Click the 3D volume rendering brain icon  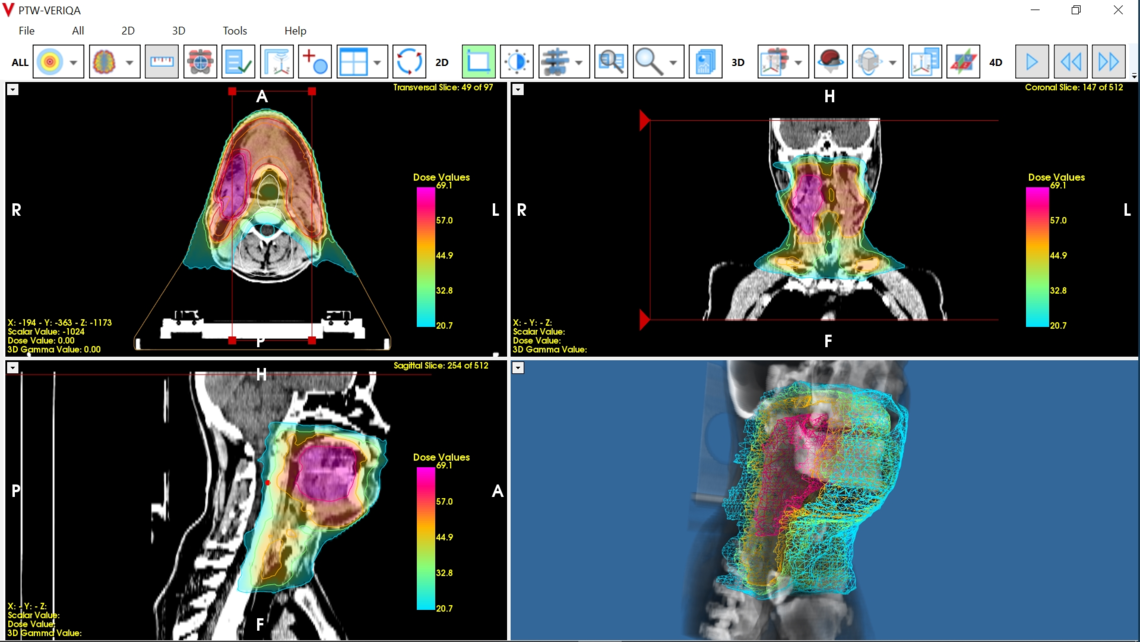(x=832, y=61)
